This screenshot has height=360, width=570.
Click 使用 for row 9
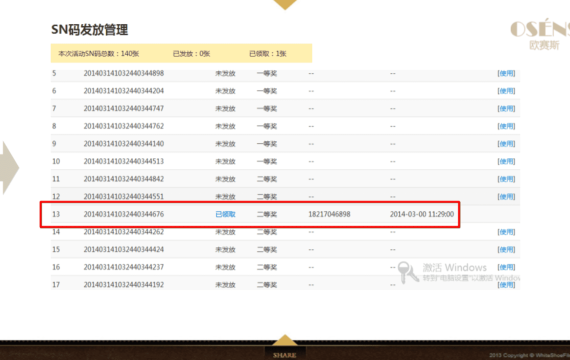(x=506, y=144)
